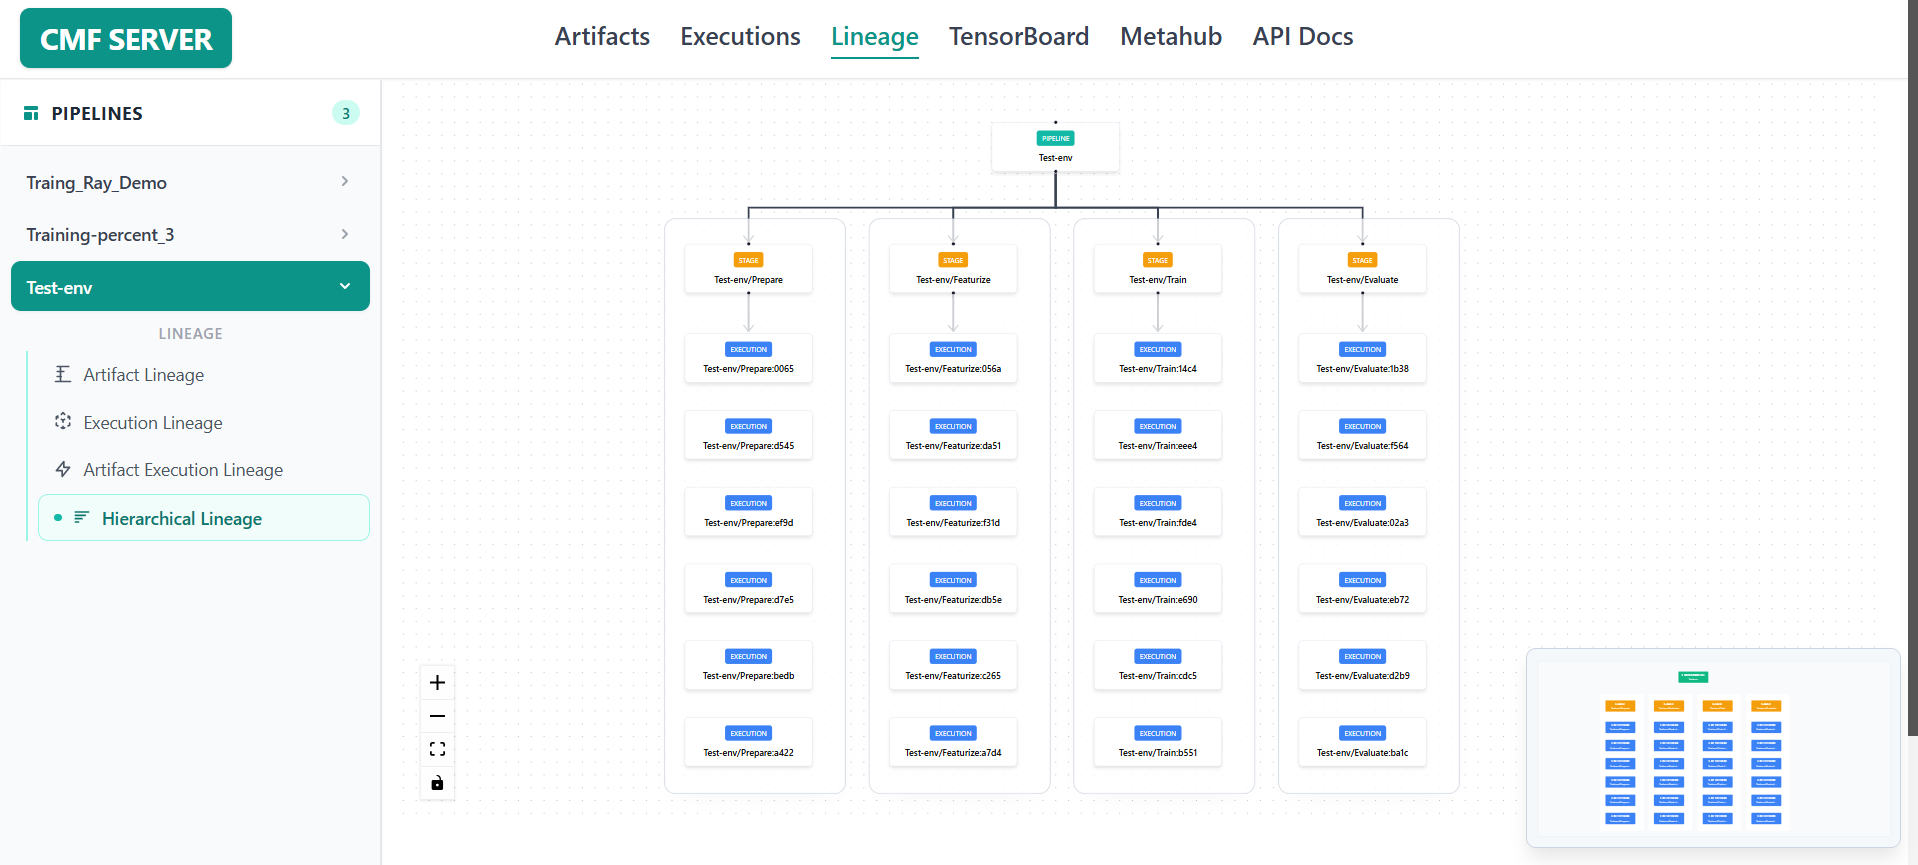Image resolution: width=1918 pixels, height=865 pixels.
Task: Click the Artifact Lineage tree icon
Action: point(63,374)
